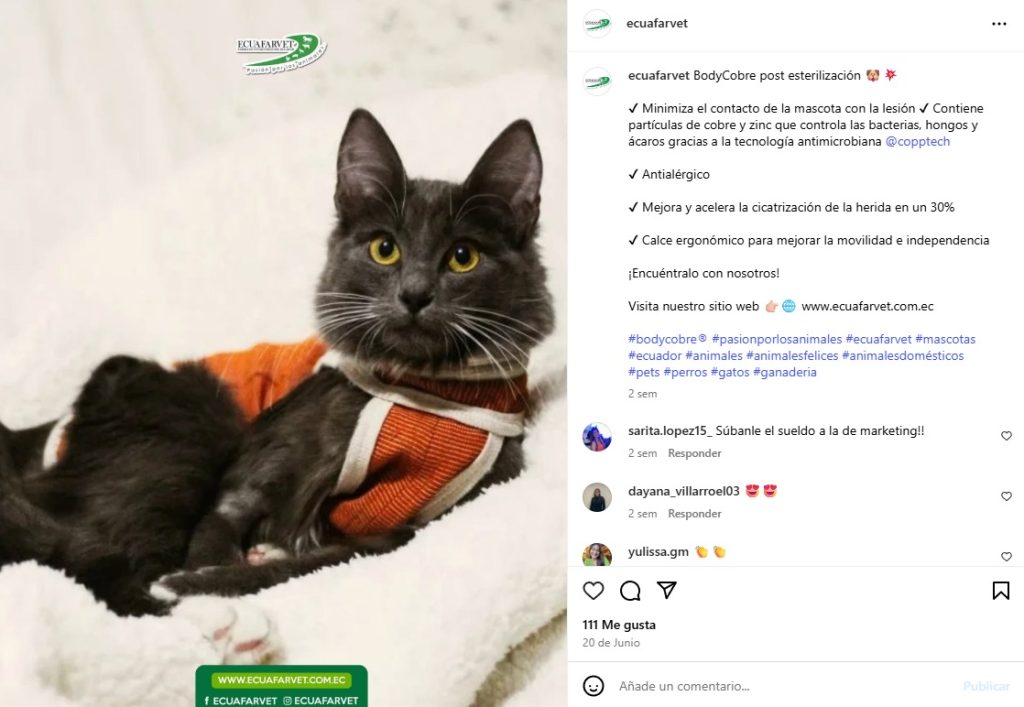Open ecuafarvet profile picture in header
Screen dimensions: 1024x707
tap(597, 24)
